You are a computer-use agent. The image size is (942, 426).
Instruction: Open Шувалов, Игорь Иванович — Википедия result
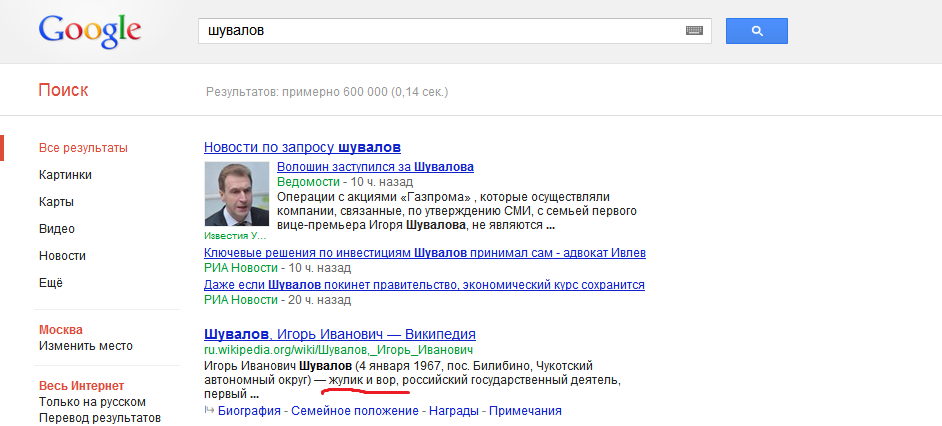(x=340, y=334)
